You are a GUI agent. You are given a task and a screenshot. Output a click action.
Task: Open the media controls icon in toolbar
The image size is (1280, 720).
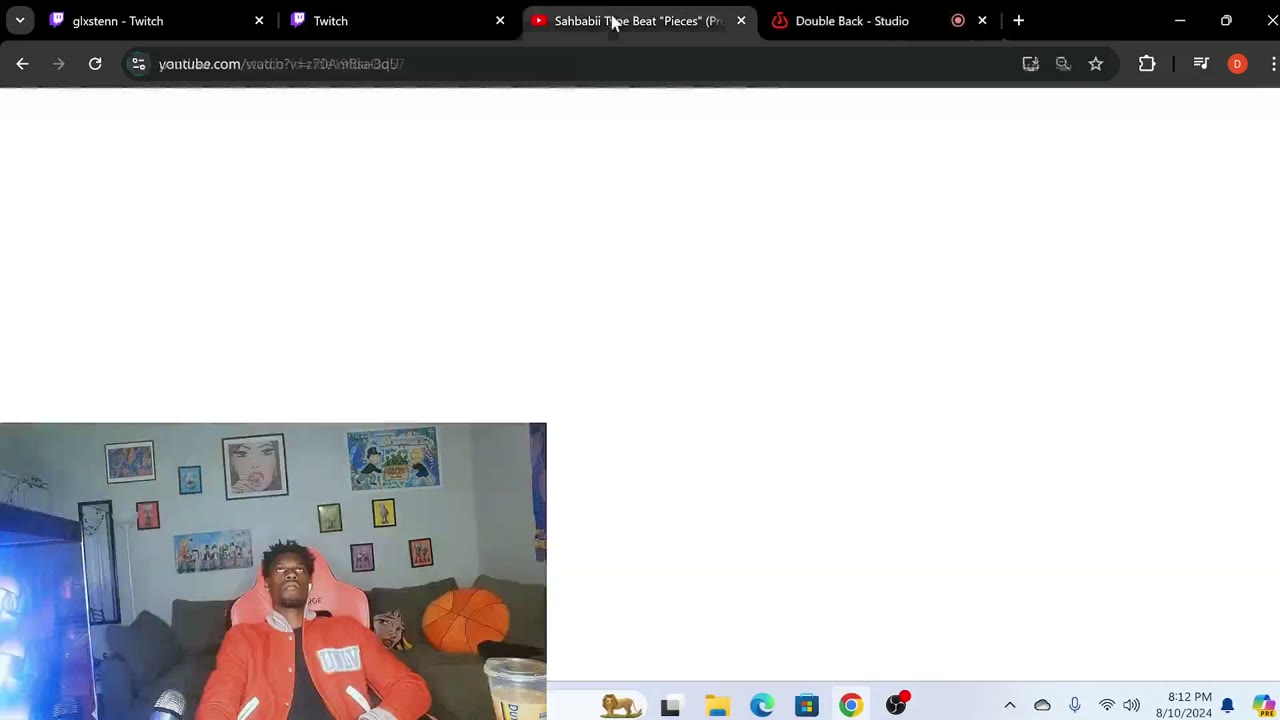(1201, 64)
